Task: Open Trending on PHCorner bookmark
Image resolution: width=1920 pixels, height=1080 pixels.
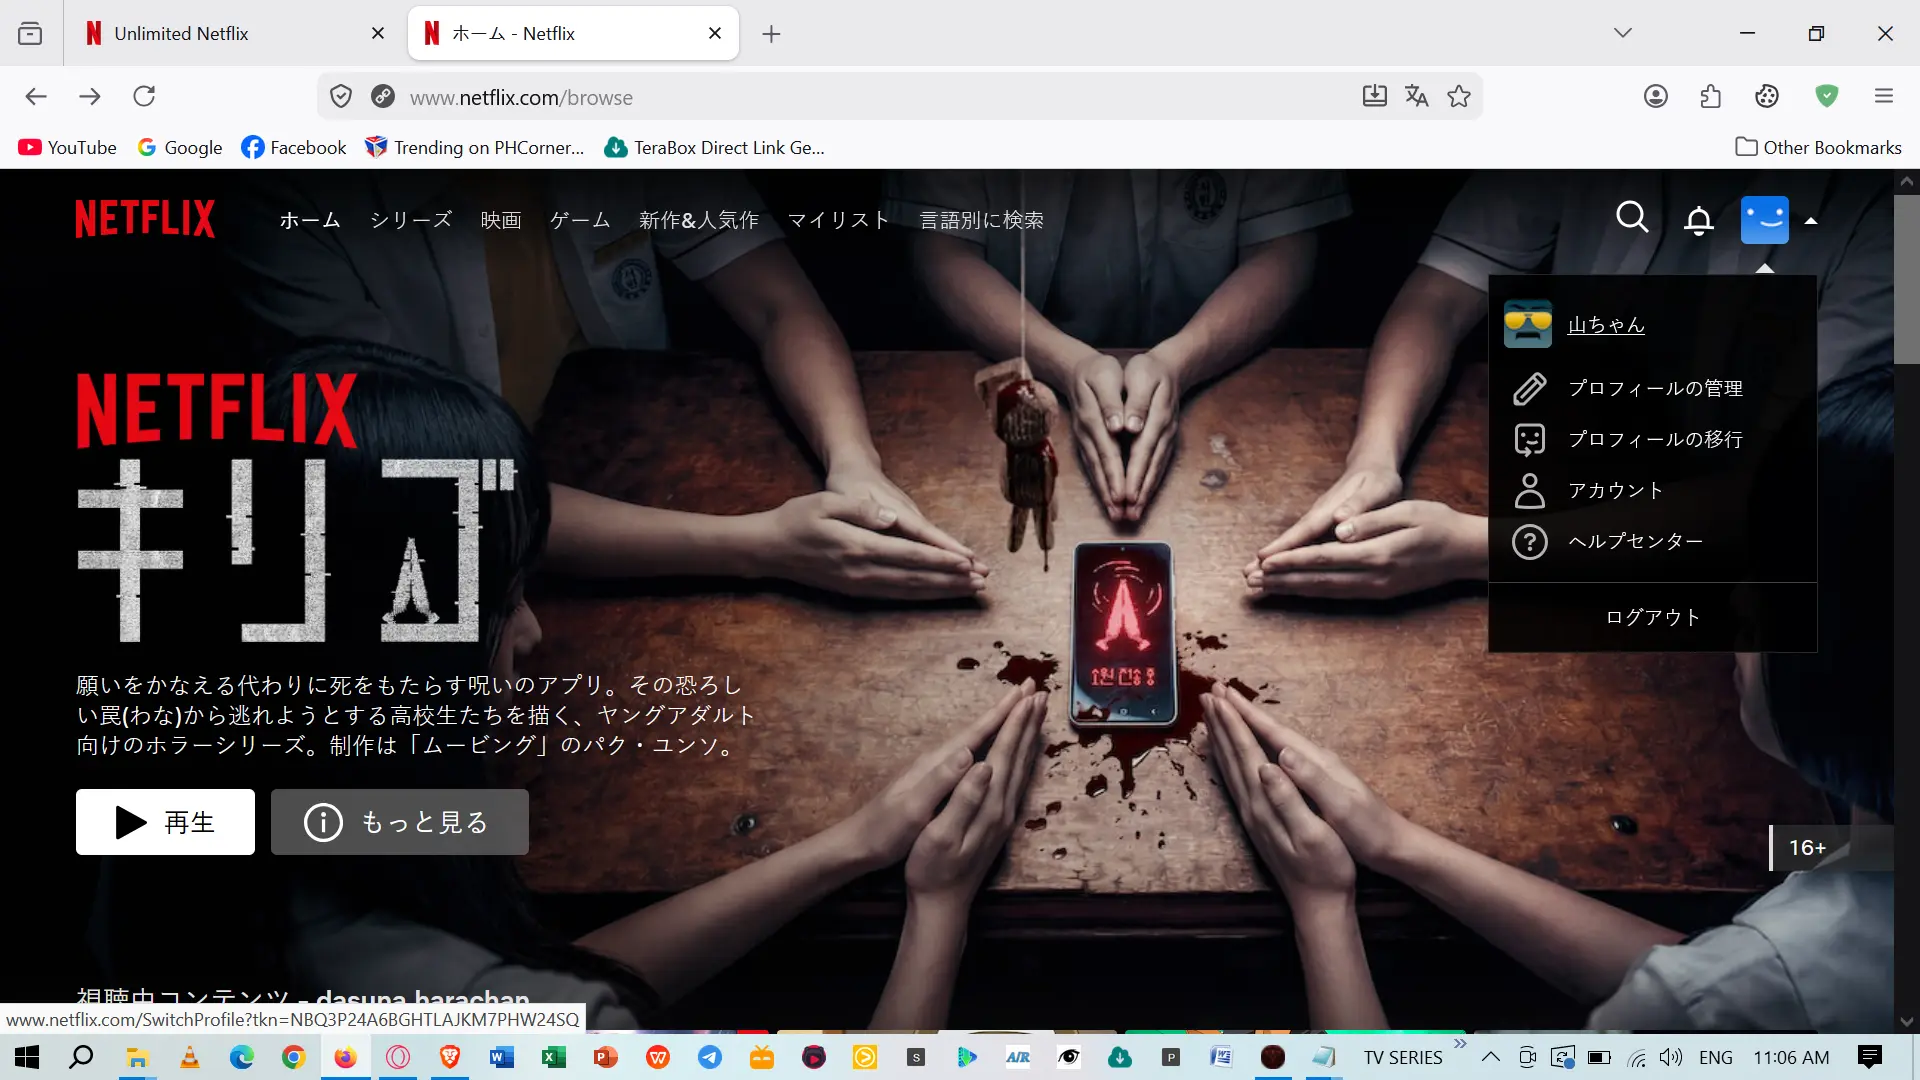Action: coord(475,148)
